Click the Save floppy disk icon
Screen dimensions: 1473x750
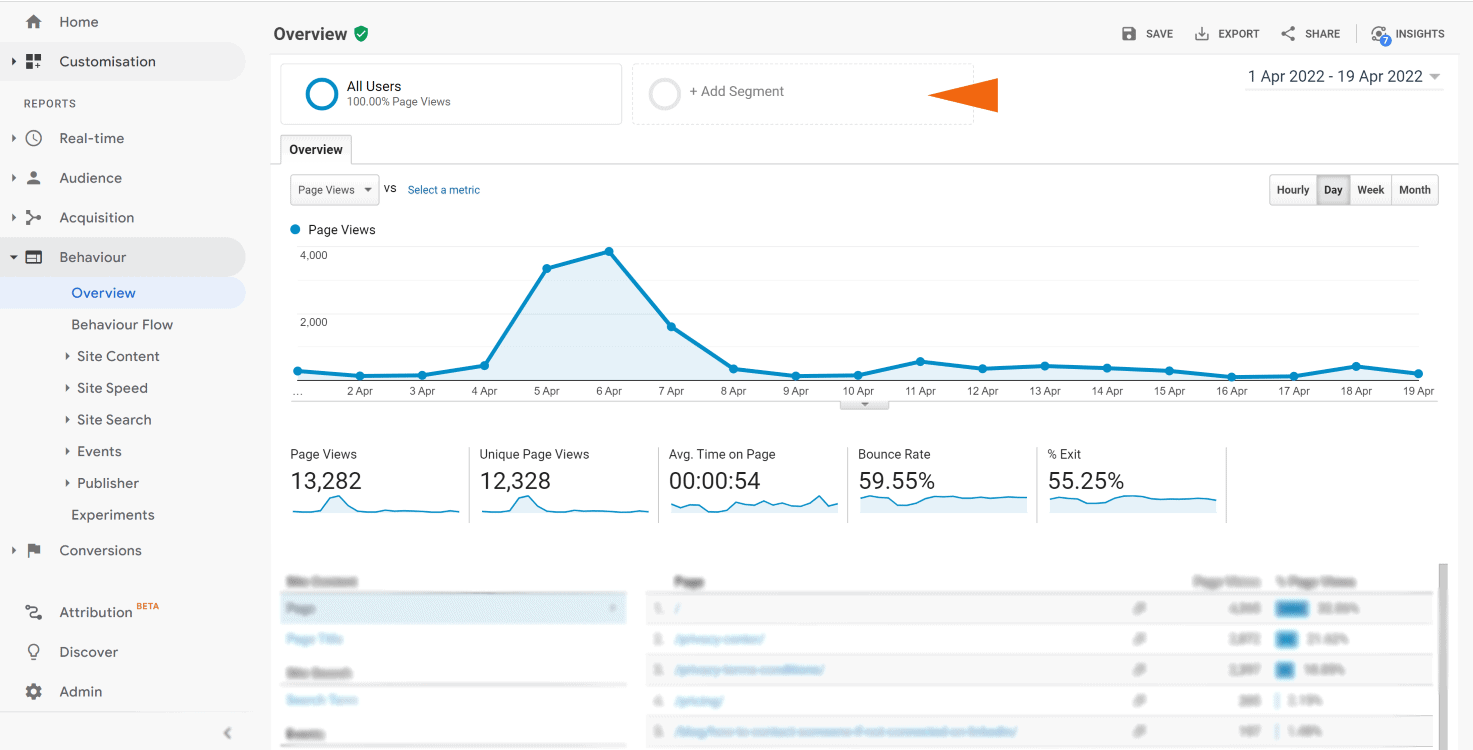coord(1129,34)
